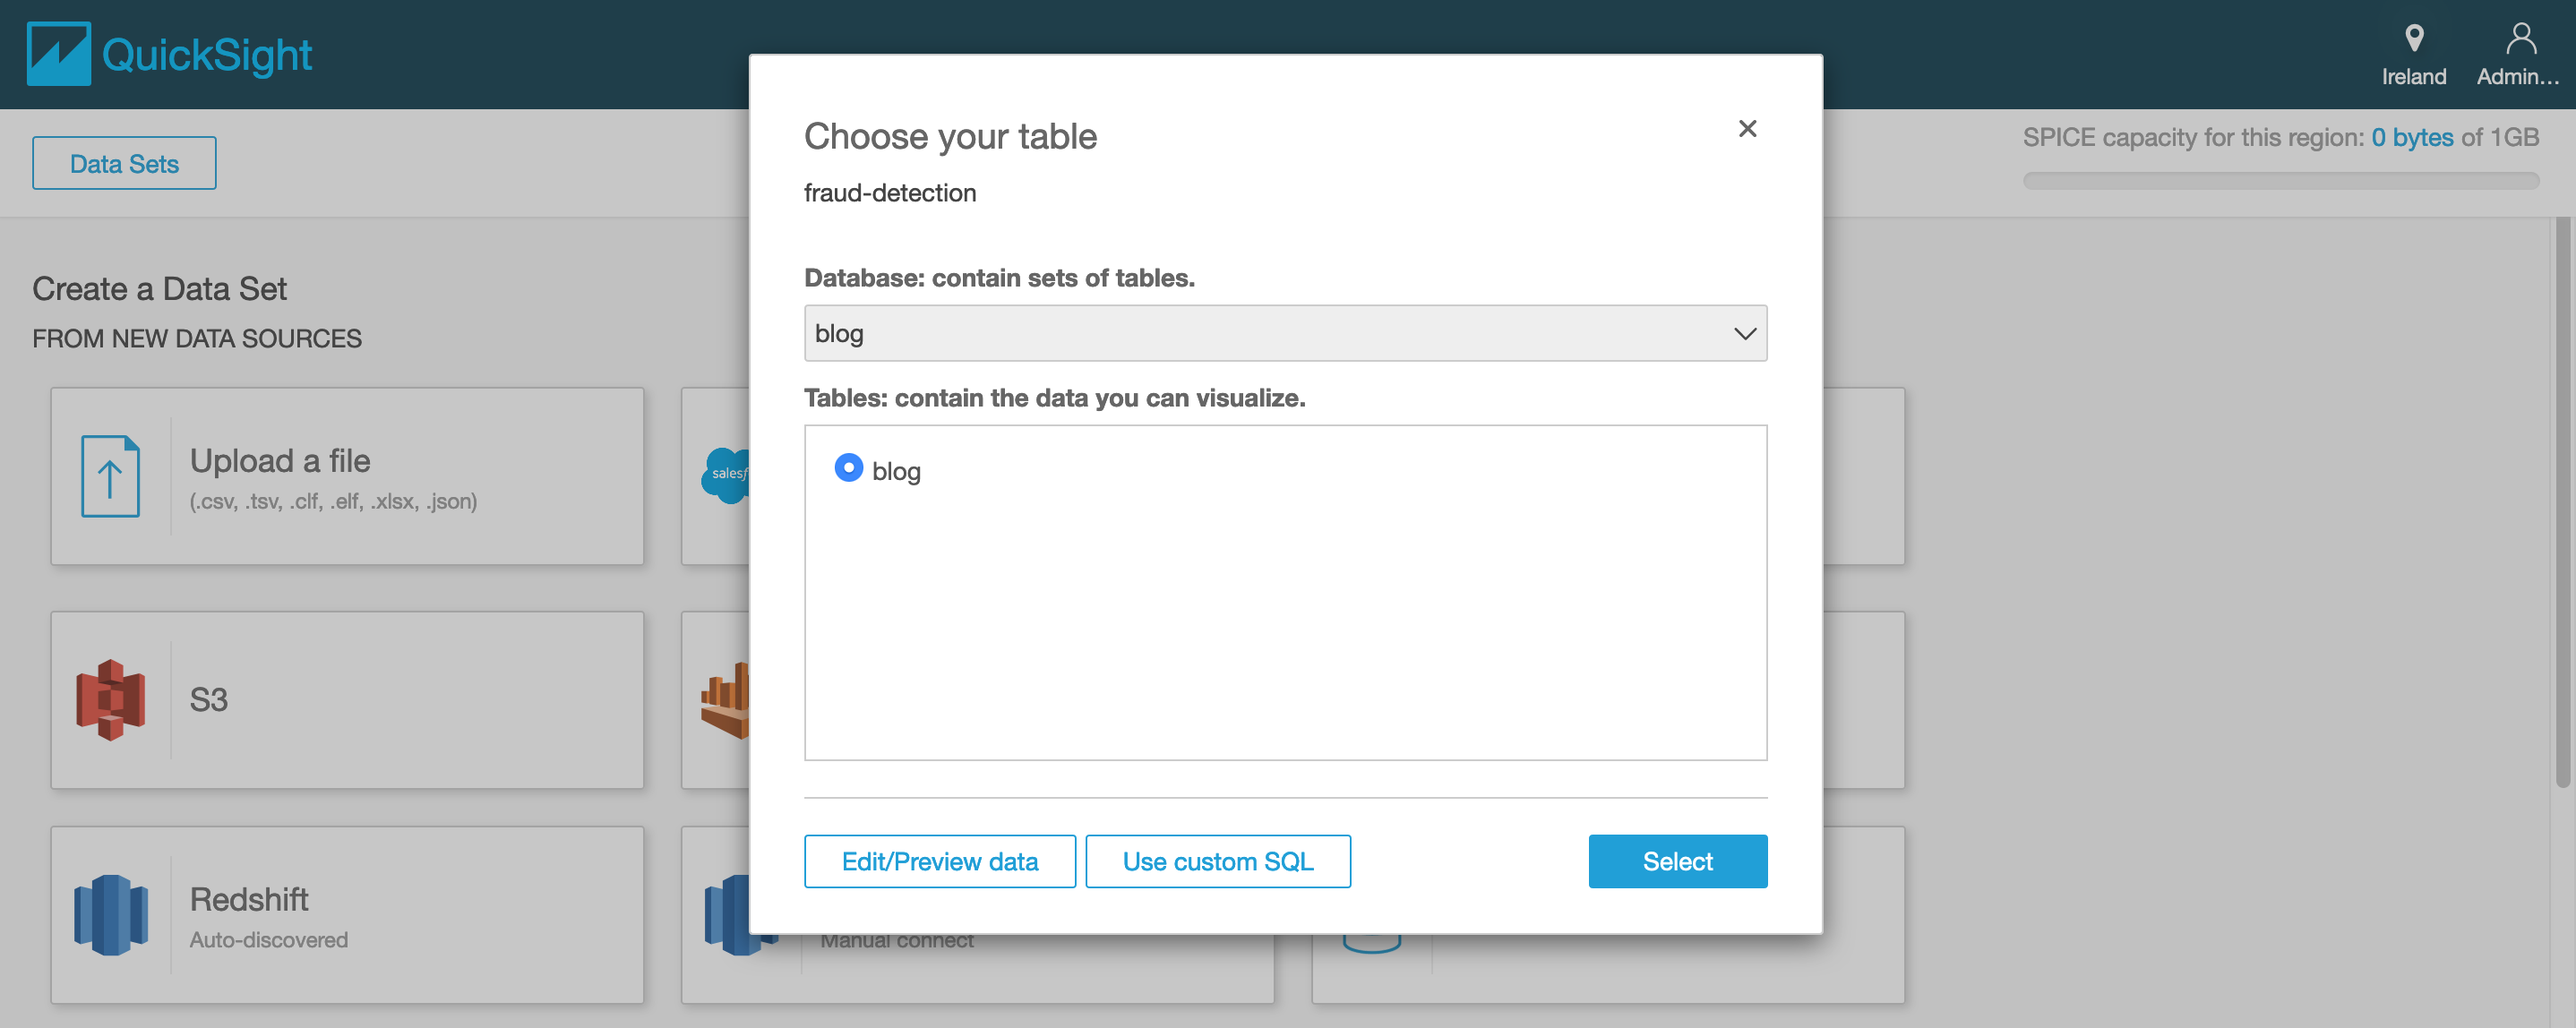This screenshot has height=1028, width=2576.
Task: Click the Salesforce cloud icon
Action: tap(726, 475)
